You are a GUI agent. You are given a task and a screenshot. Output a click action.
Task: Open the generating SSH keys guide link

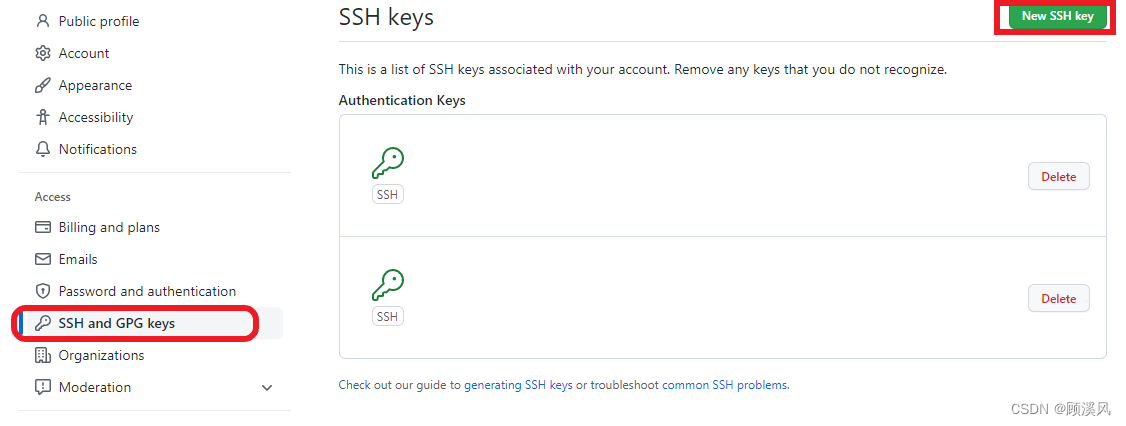pos(518,385)
